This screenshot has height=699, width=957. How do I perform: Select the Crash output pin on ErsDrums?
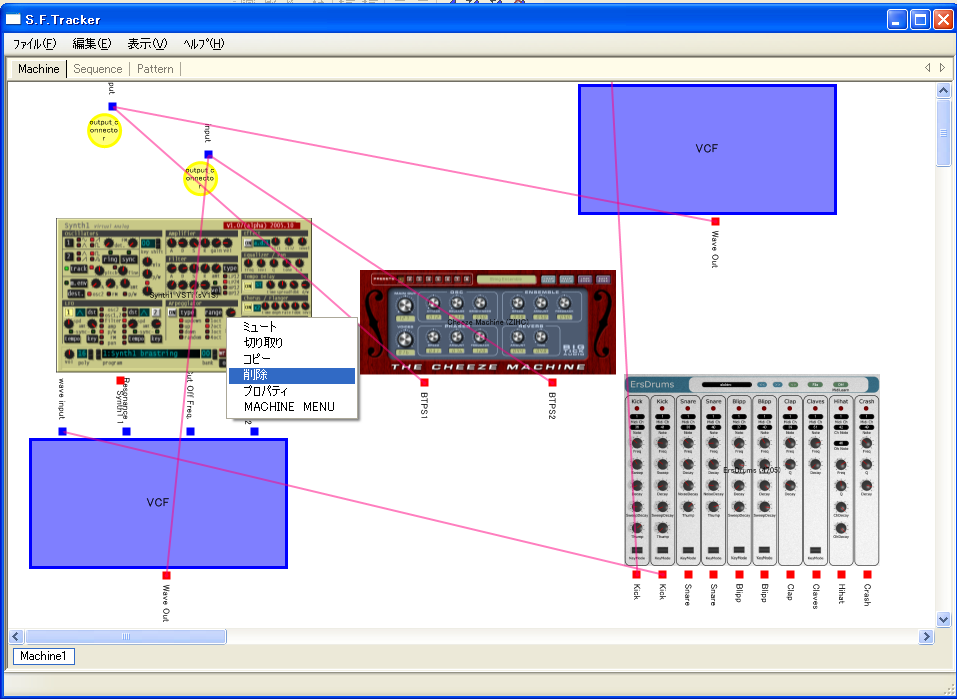point(867,574)
